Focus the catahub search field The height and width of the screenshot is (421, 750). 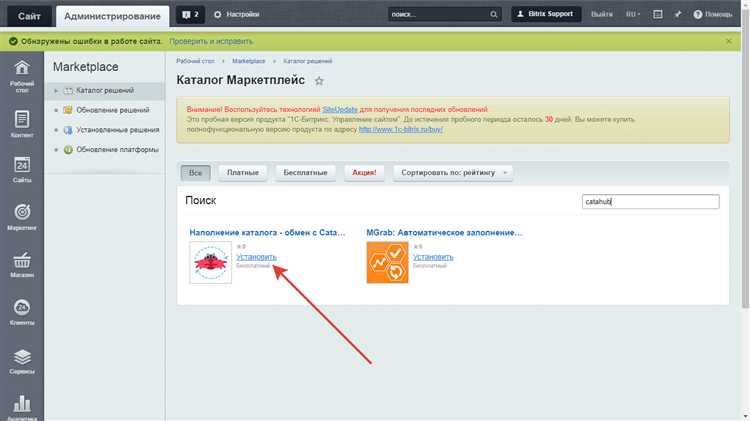(651, 201)
